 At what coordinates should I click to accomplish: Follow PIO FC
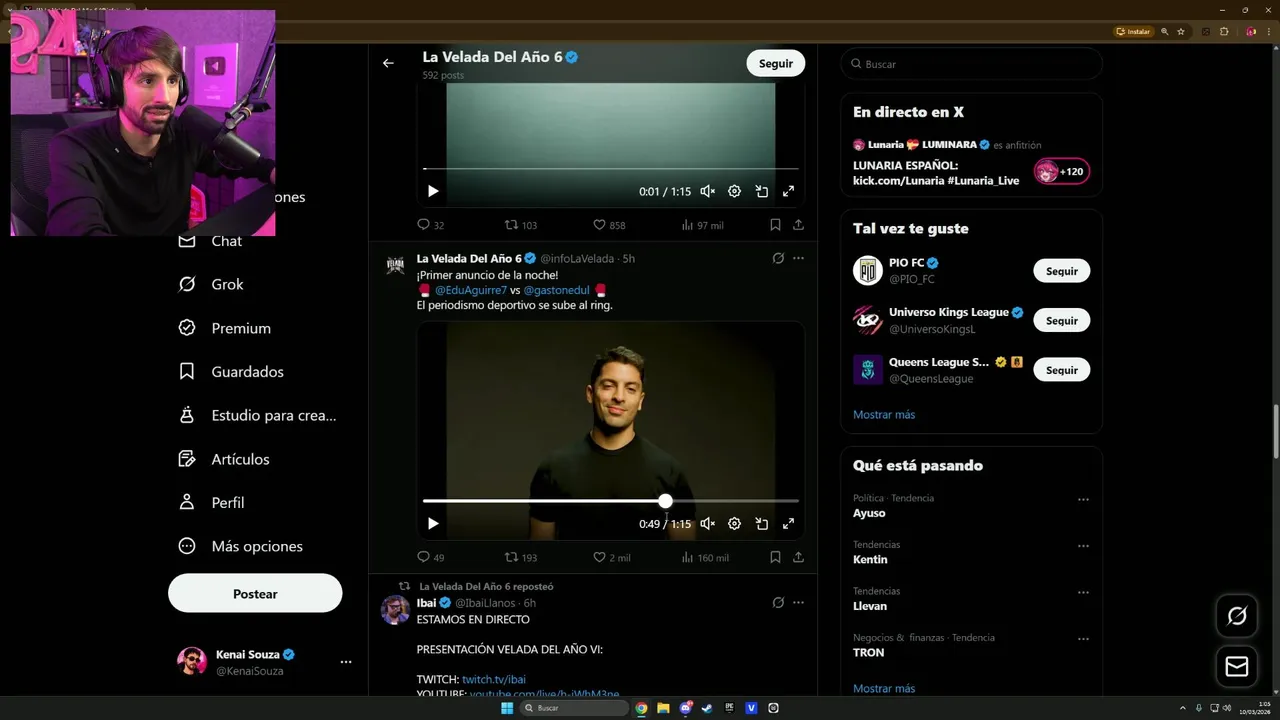[x=1061, y=271]
